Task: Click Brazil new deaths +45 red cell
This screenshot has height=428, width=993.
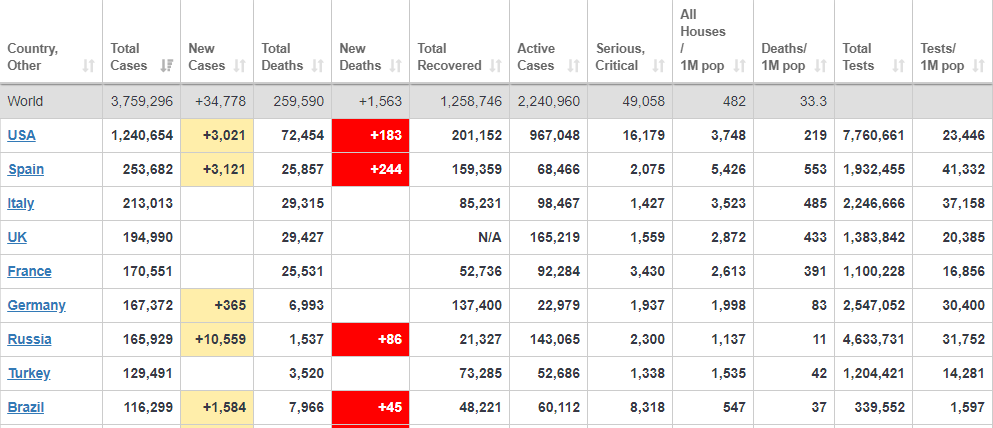Action: point(370,407)
